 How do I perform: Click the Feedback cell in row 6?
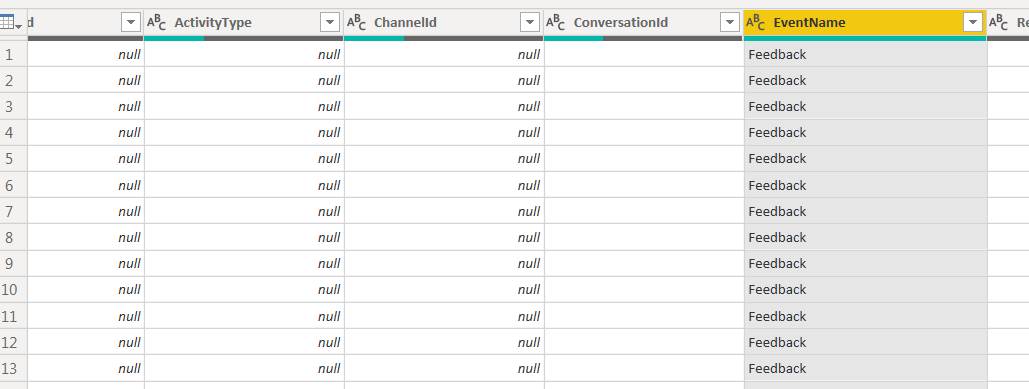865,185
